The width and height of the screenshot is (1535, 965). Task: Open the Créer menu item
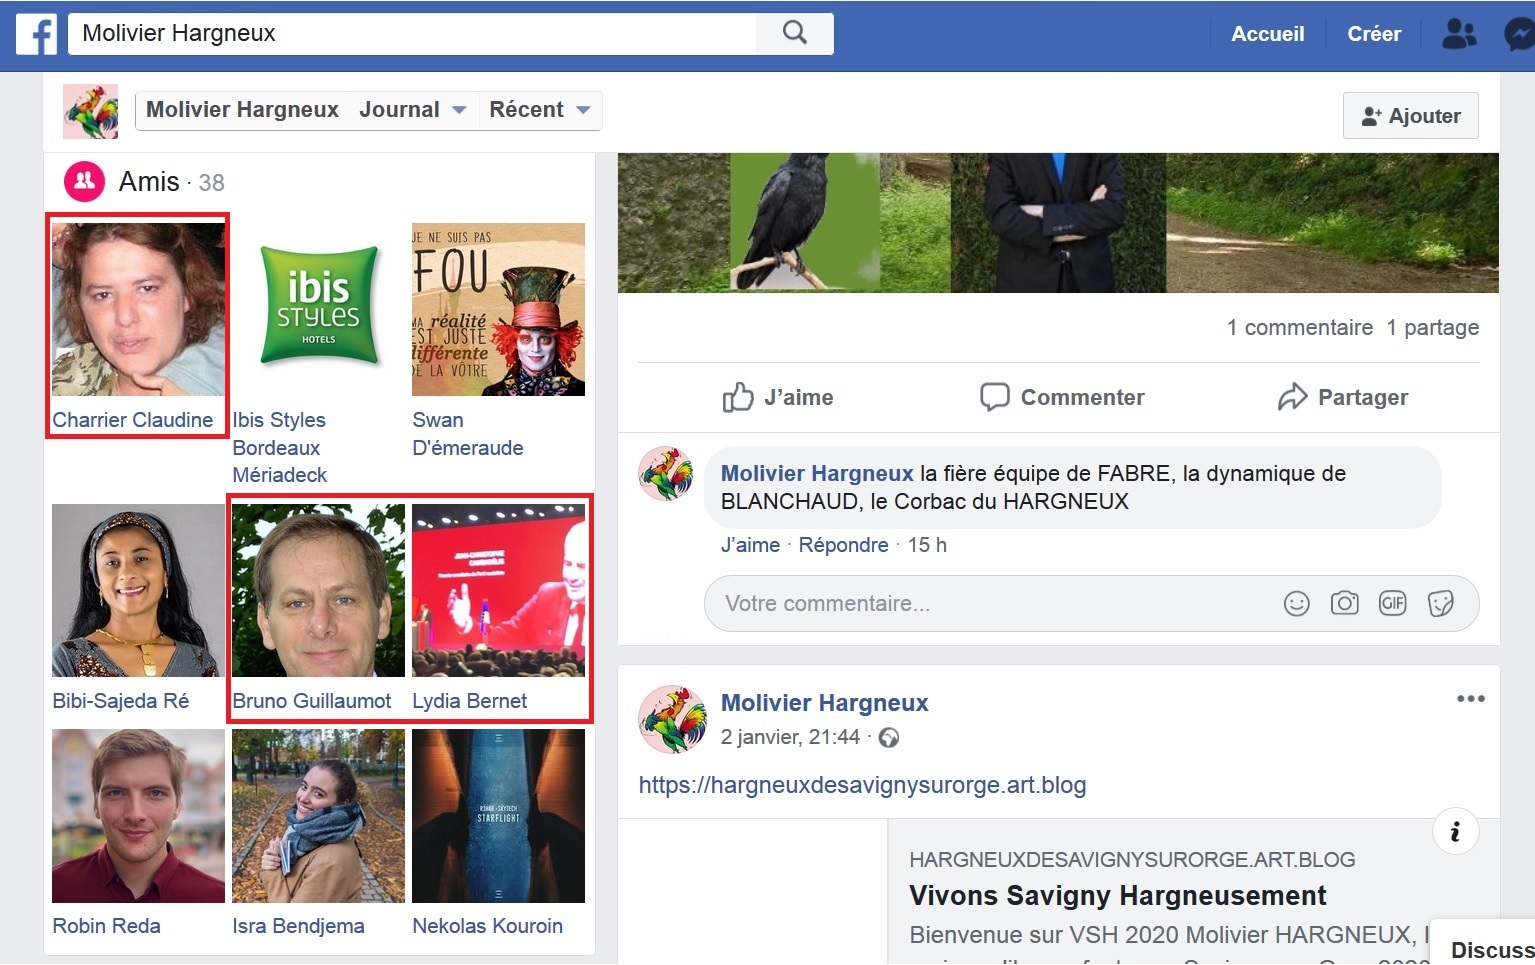click(1373, 34)
